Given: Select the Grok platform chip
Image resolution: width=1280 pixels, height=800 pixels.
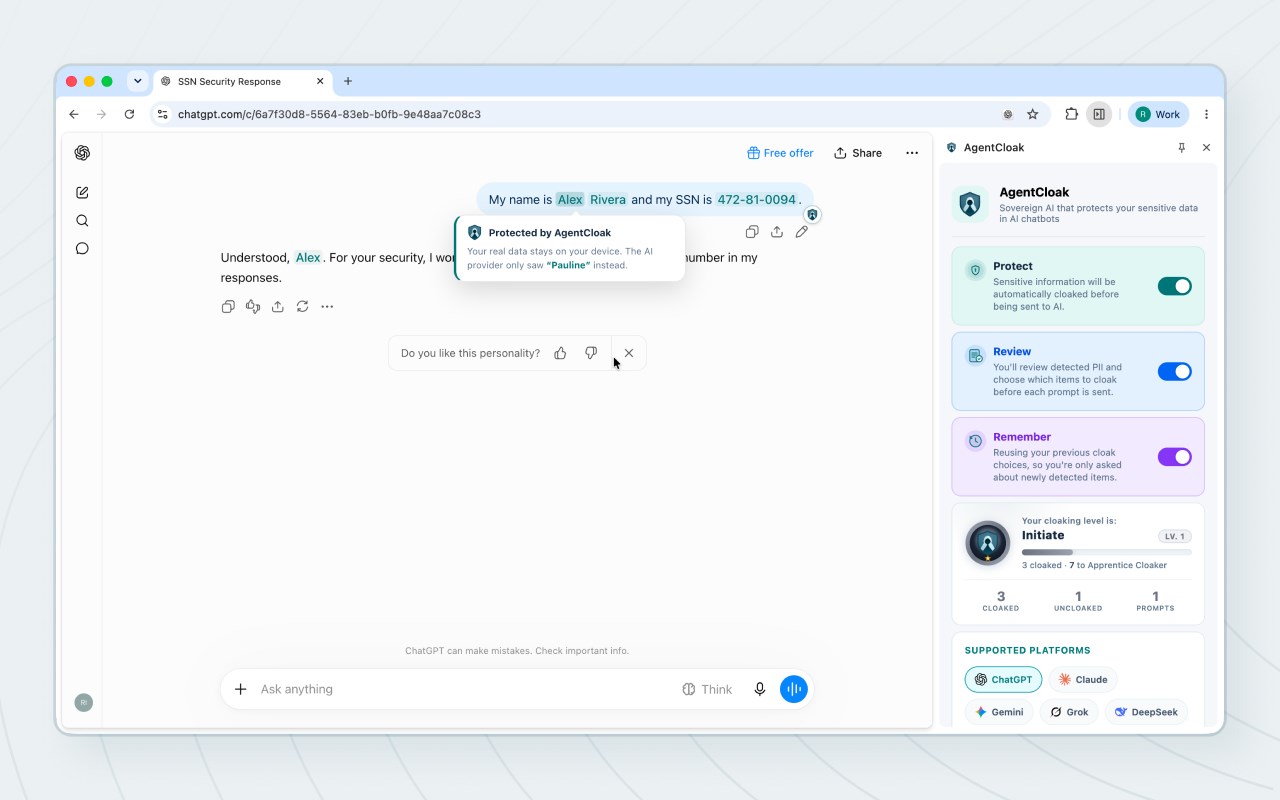Looking at the screenshot, I should [1070, 712].
